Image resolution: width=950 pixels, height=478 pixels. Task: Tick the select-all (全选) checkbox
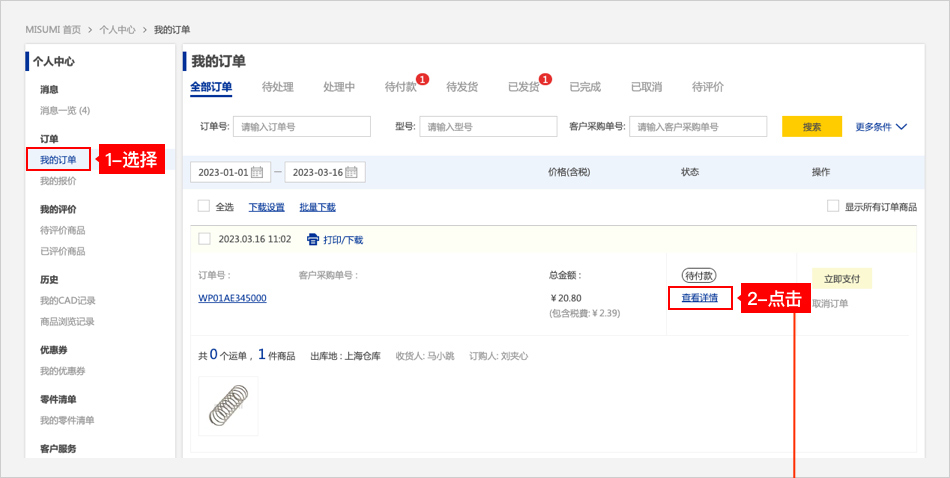[x=204, y=206]
